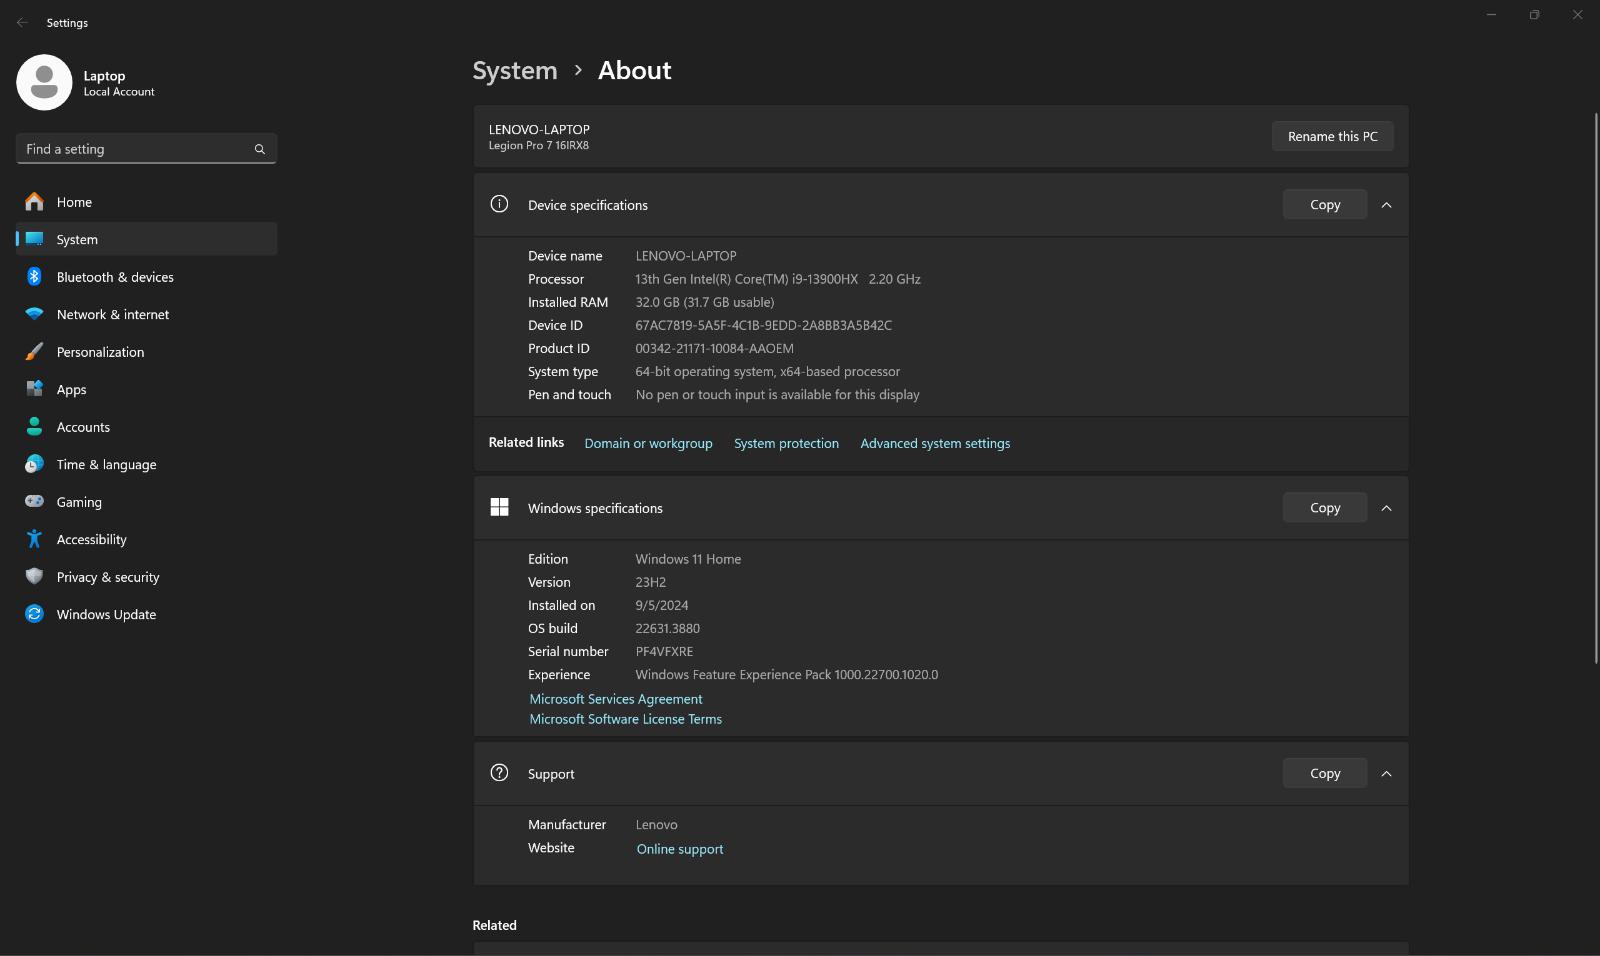Open Network & internet via its Wi-Fi icon
The image size is (1600, 956).
[x=34, y=314]
